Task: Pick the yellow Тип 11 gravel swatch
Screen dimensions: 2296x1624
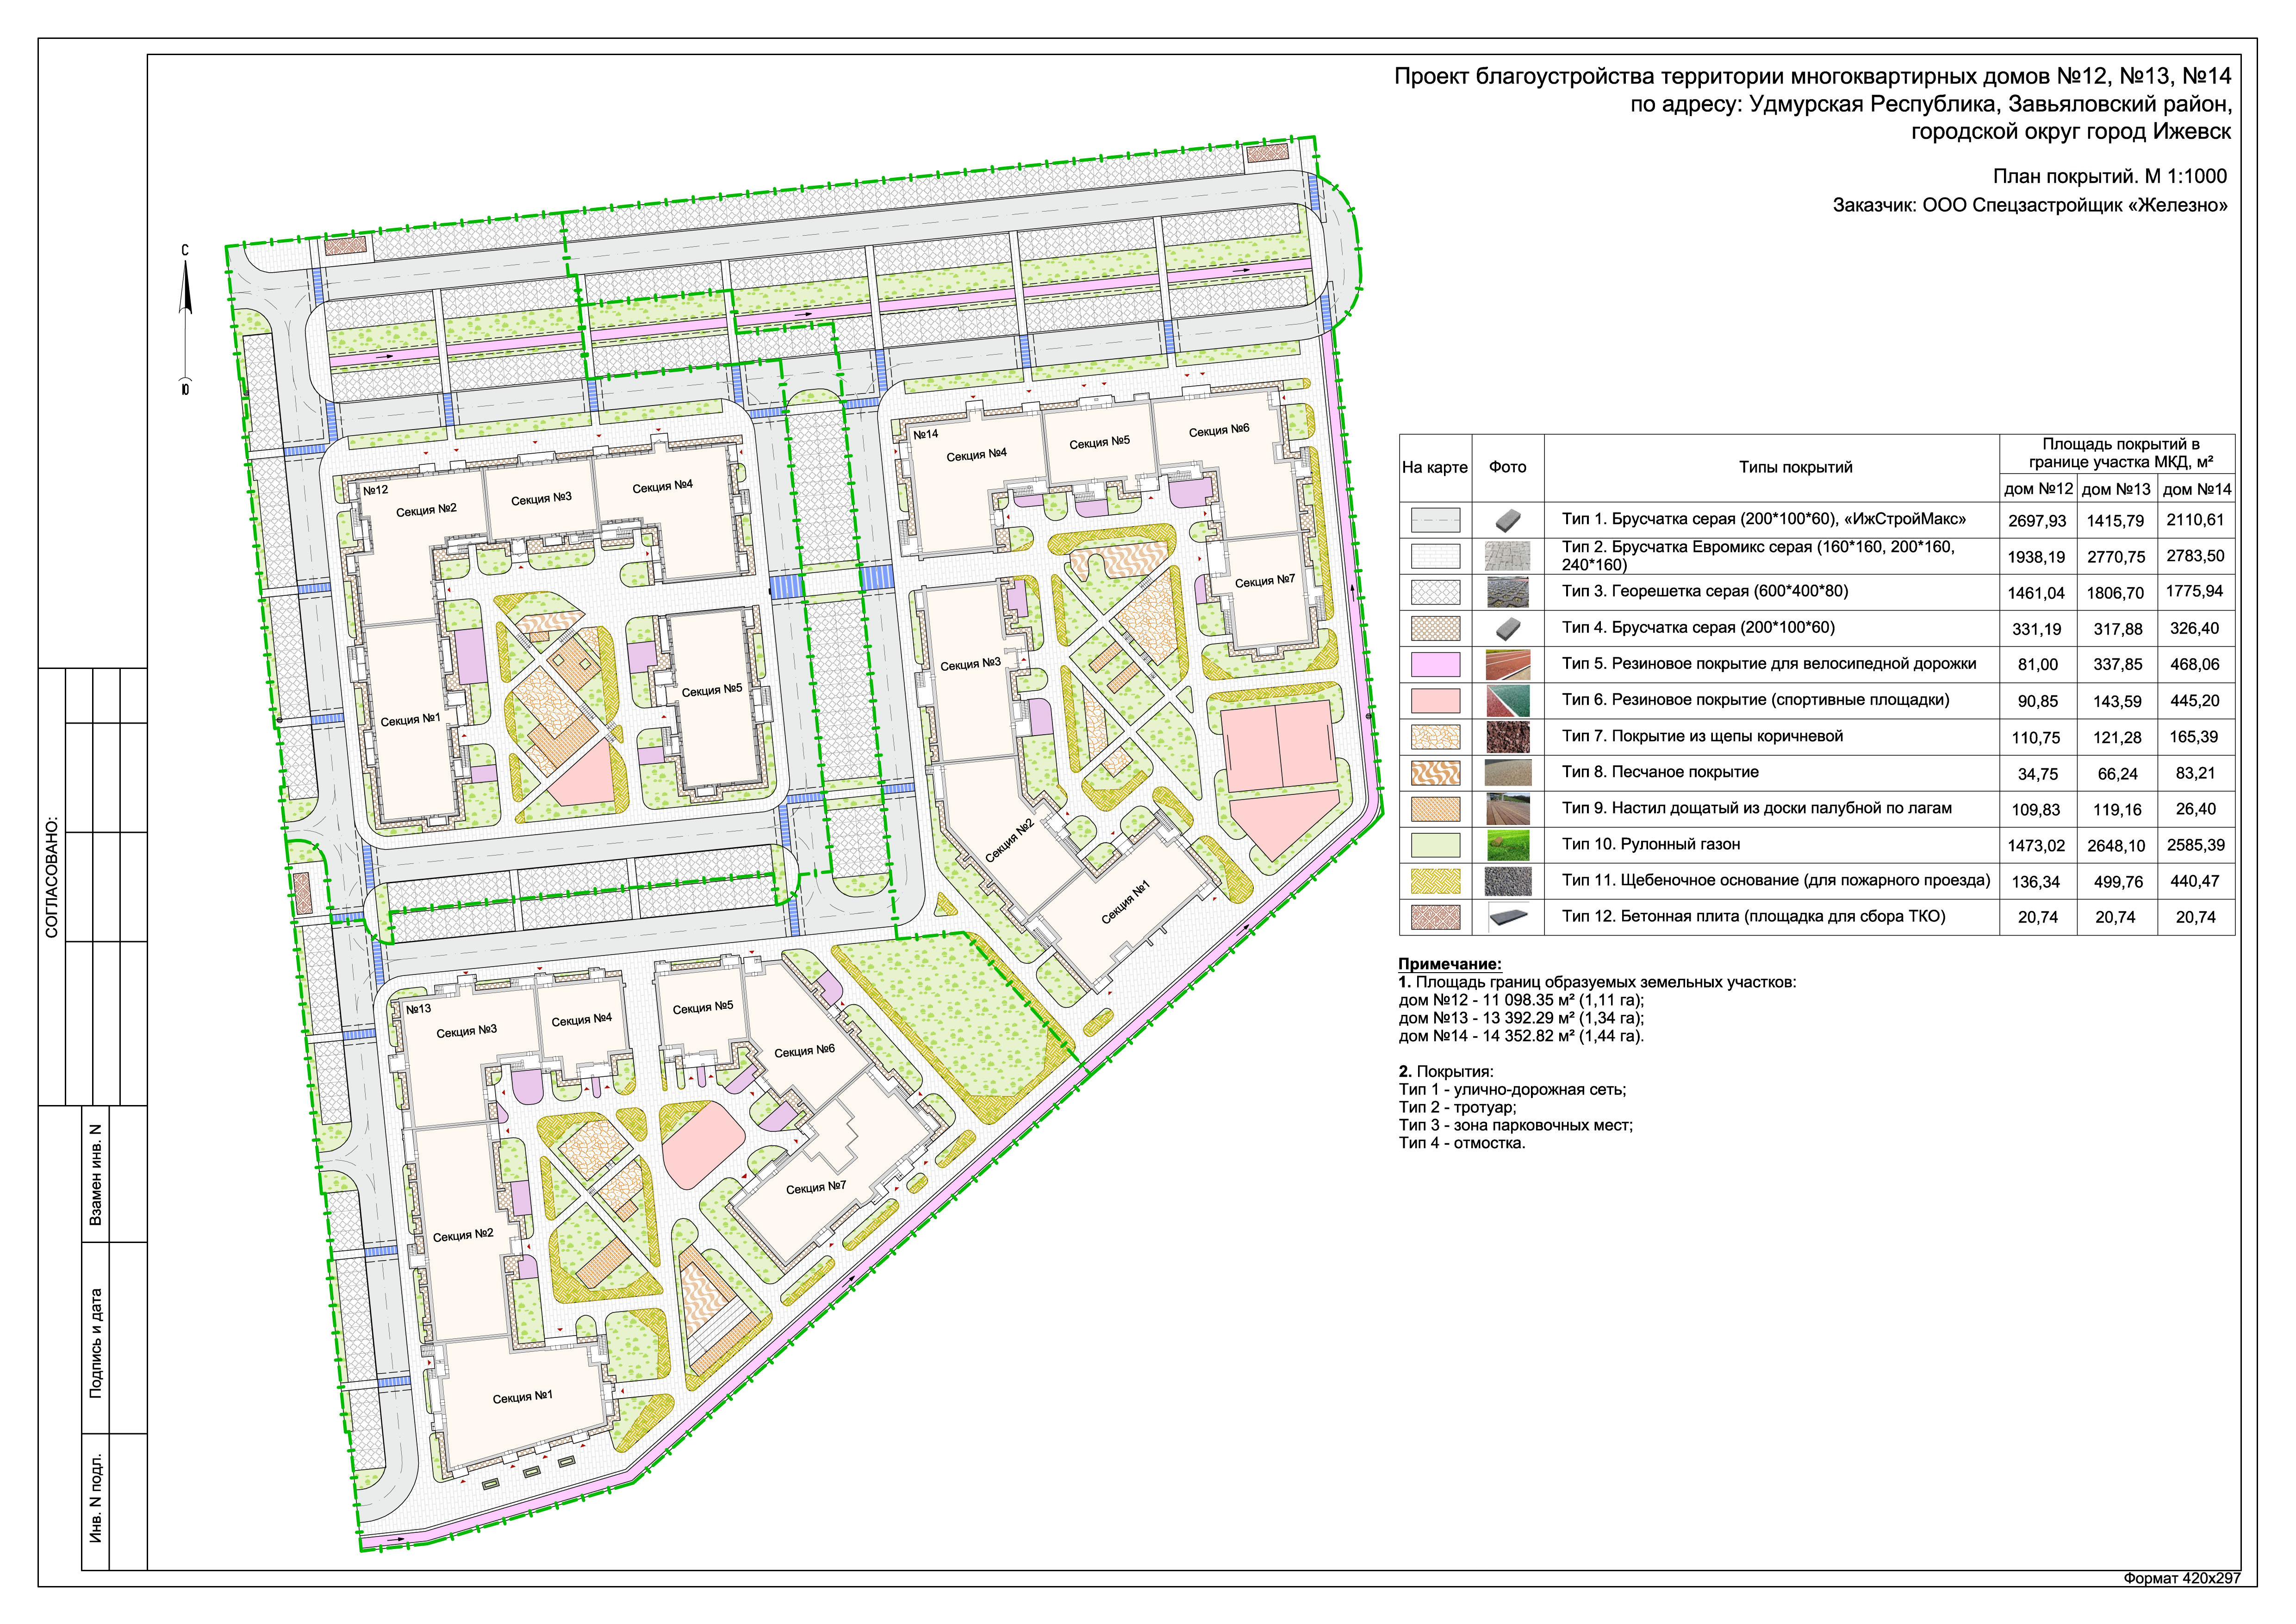Action: point(1435,881)
